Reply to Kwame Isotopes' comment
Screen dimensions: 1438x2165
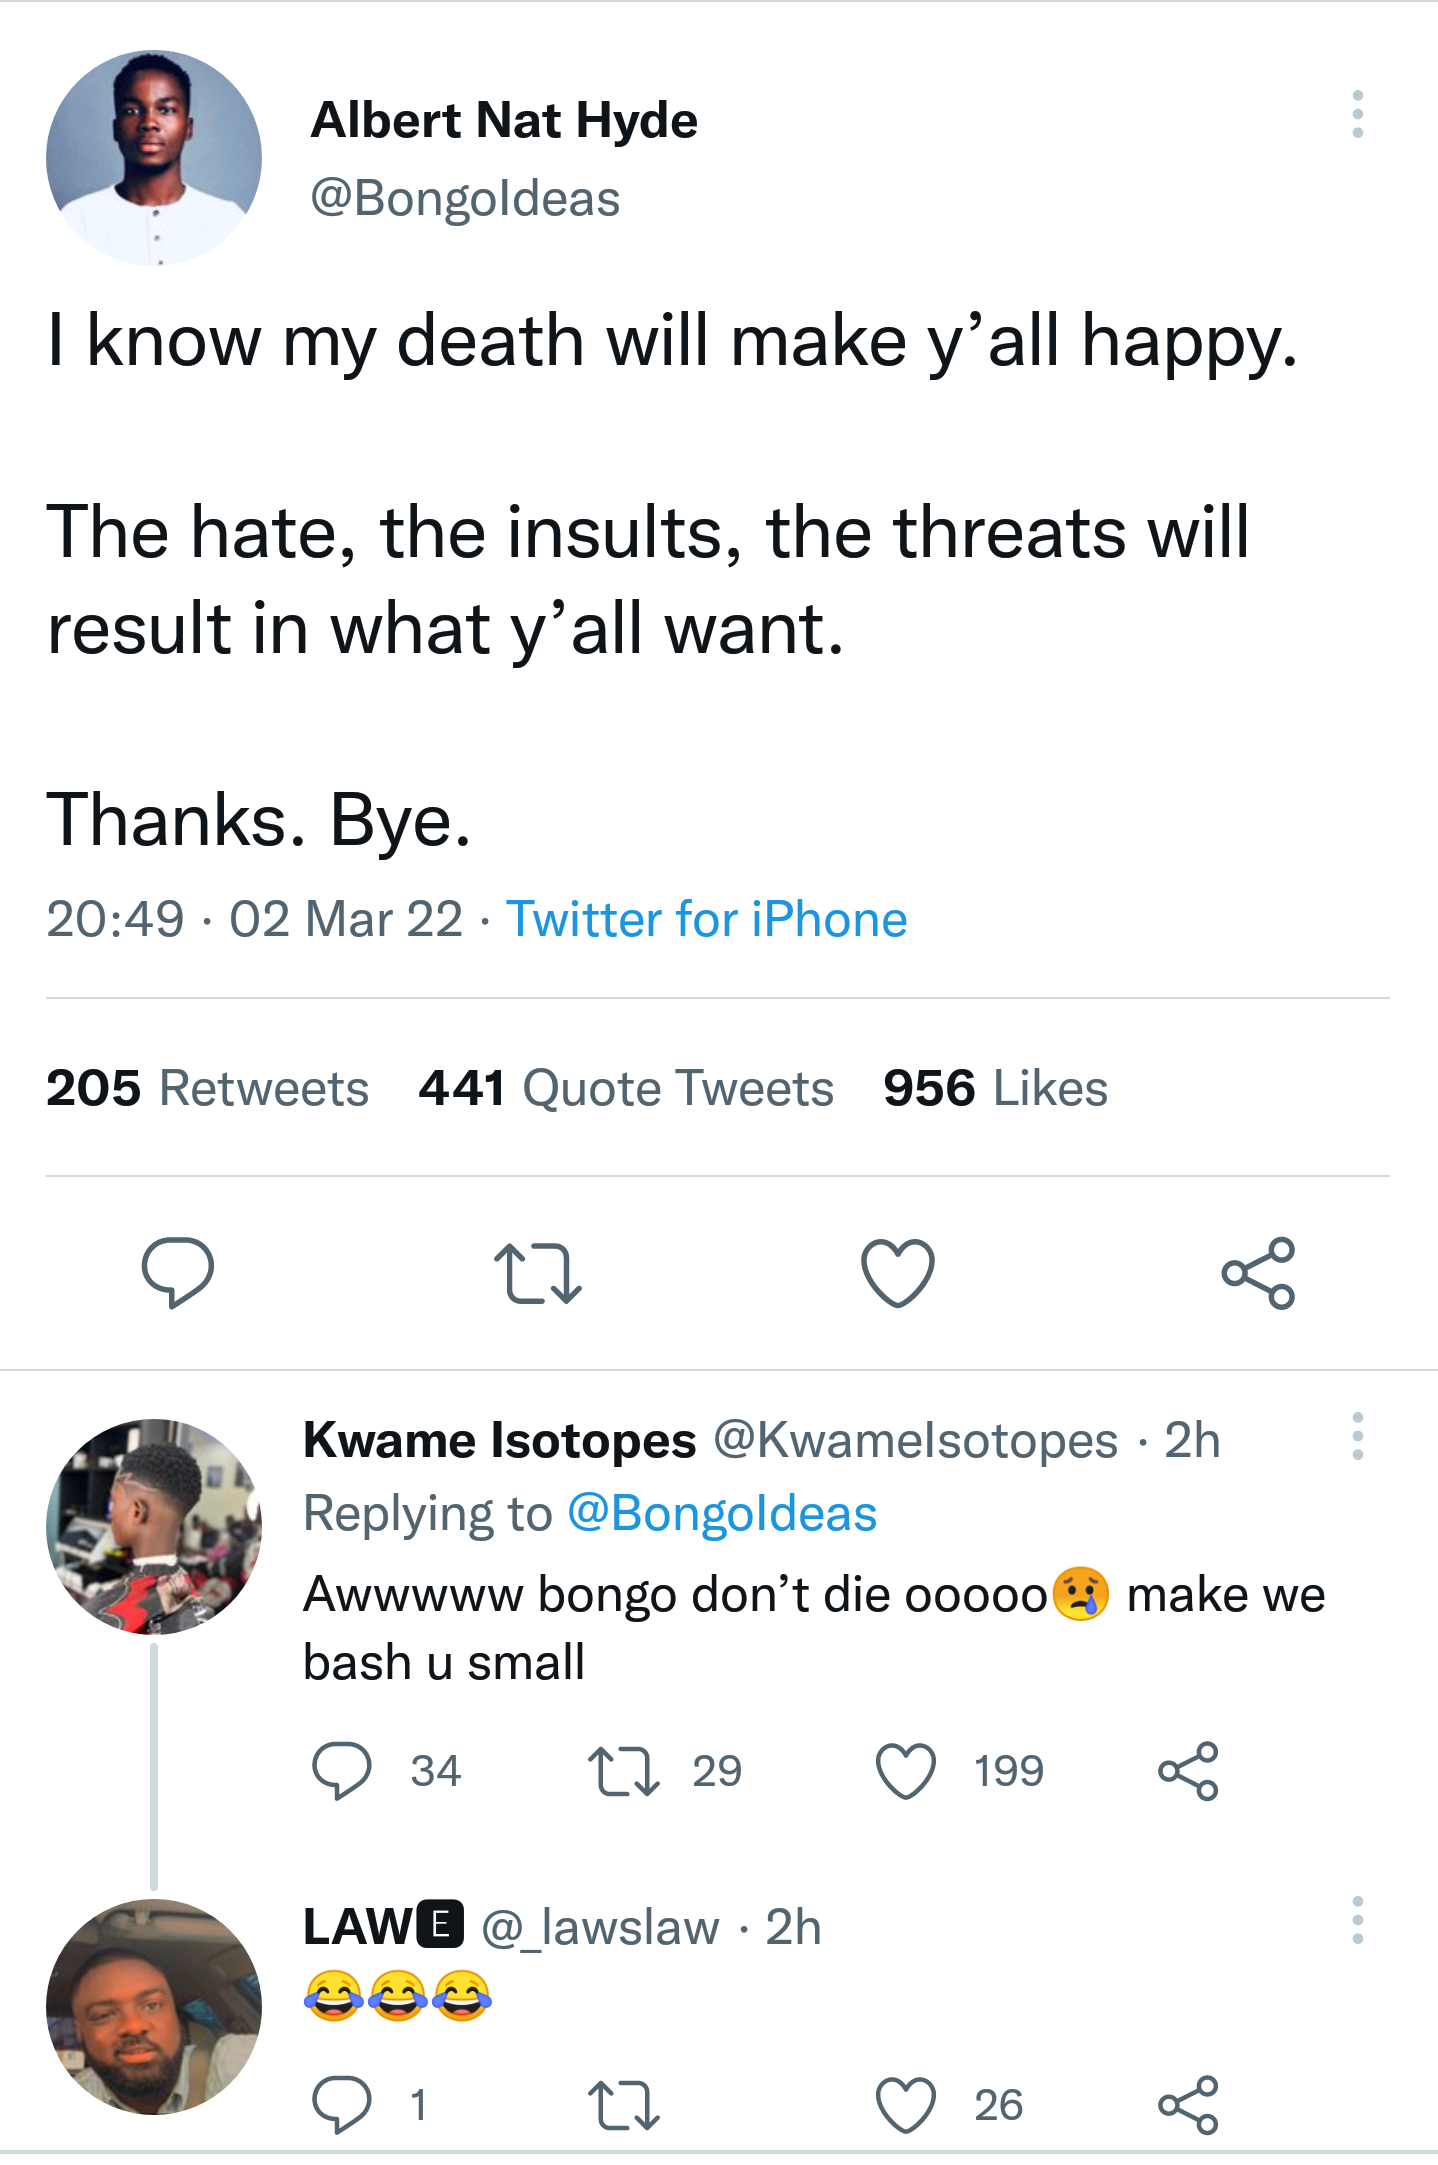click(x=342, y=1771)
